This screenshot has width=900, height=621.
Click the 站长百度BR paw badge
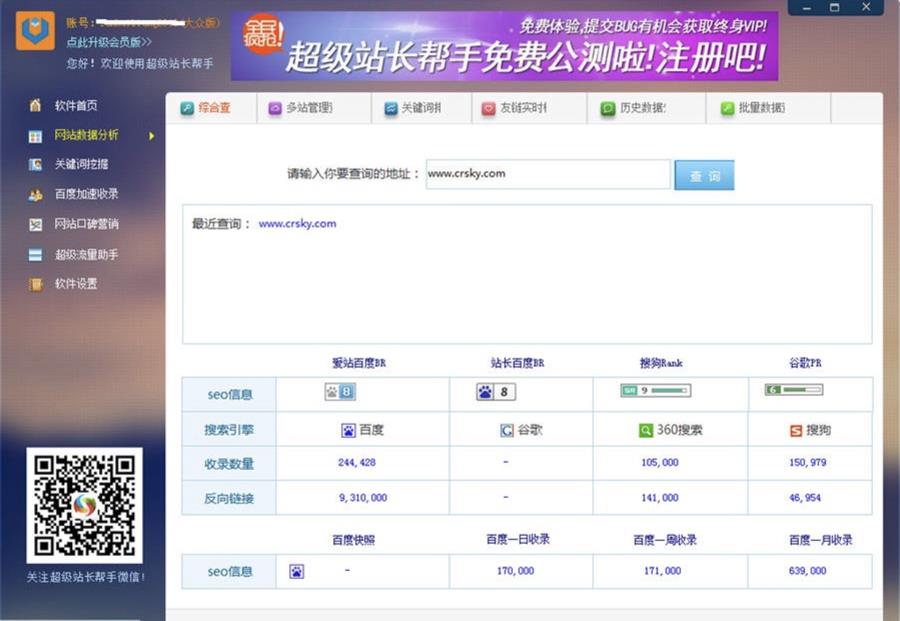(x=496, y=392)
